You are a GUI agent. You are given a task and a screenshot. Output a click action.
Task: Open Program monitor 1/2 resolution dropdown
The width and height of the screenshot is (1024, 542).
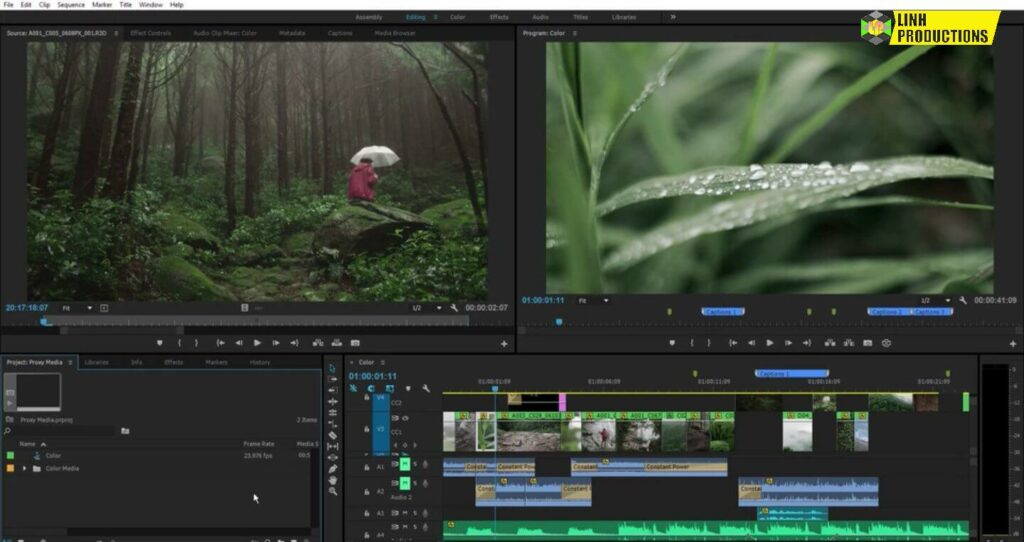[935, 300]
